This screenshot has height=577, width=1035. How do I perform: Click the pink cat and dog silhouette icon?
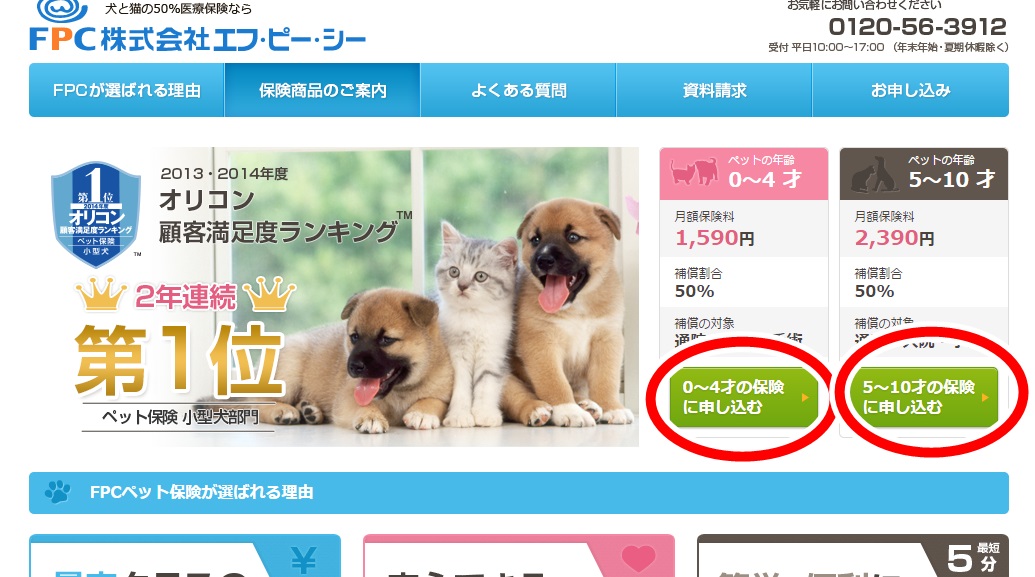[x=694, y=172]
